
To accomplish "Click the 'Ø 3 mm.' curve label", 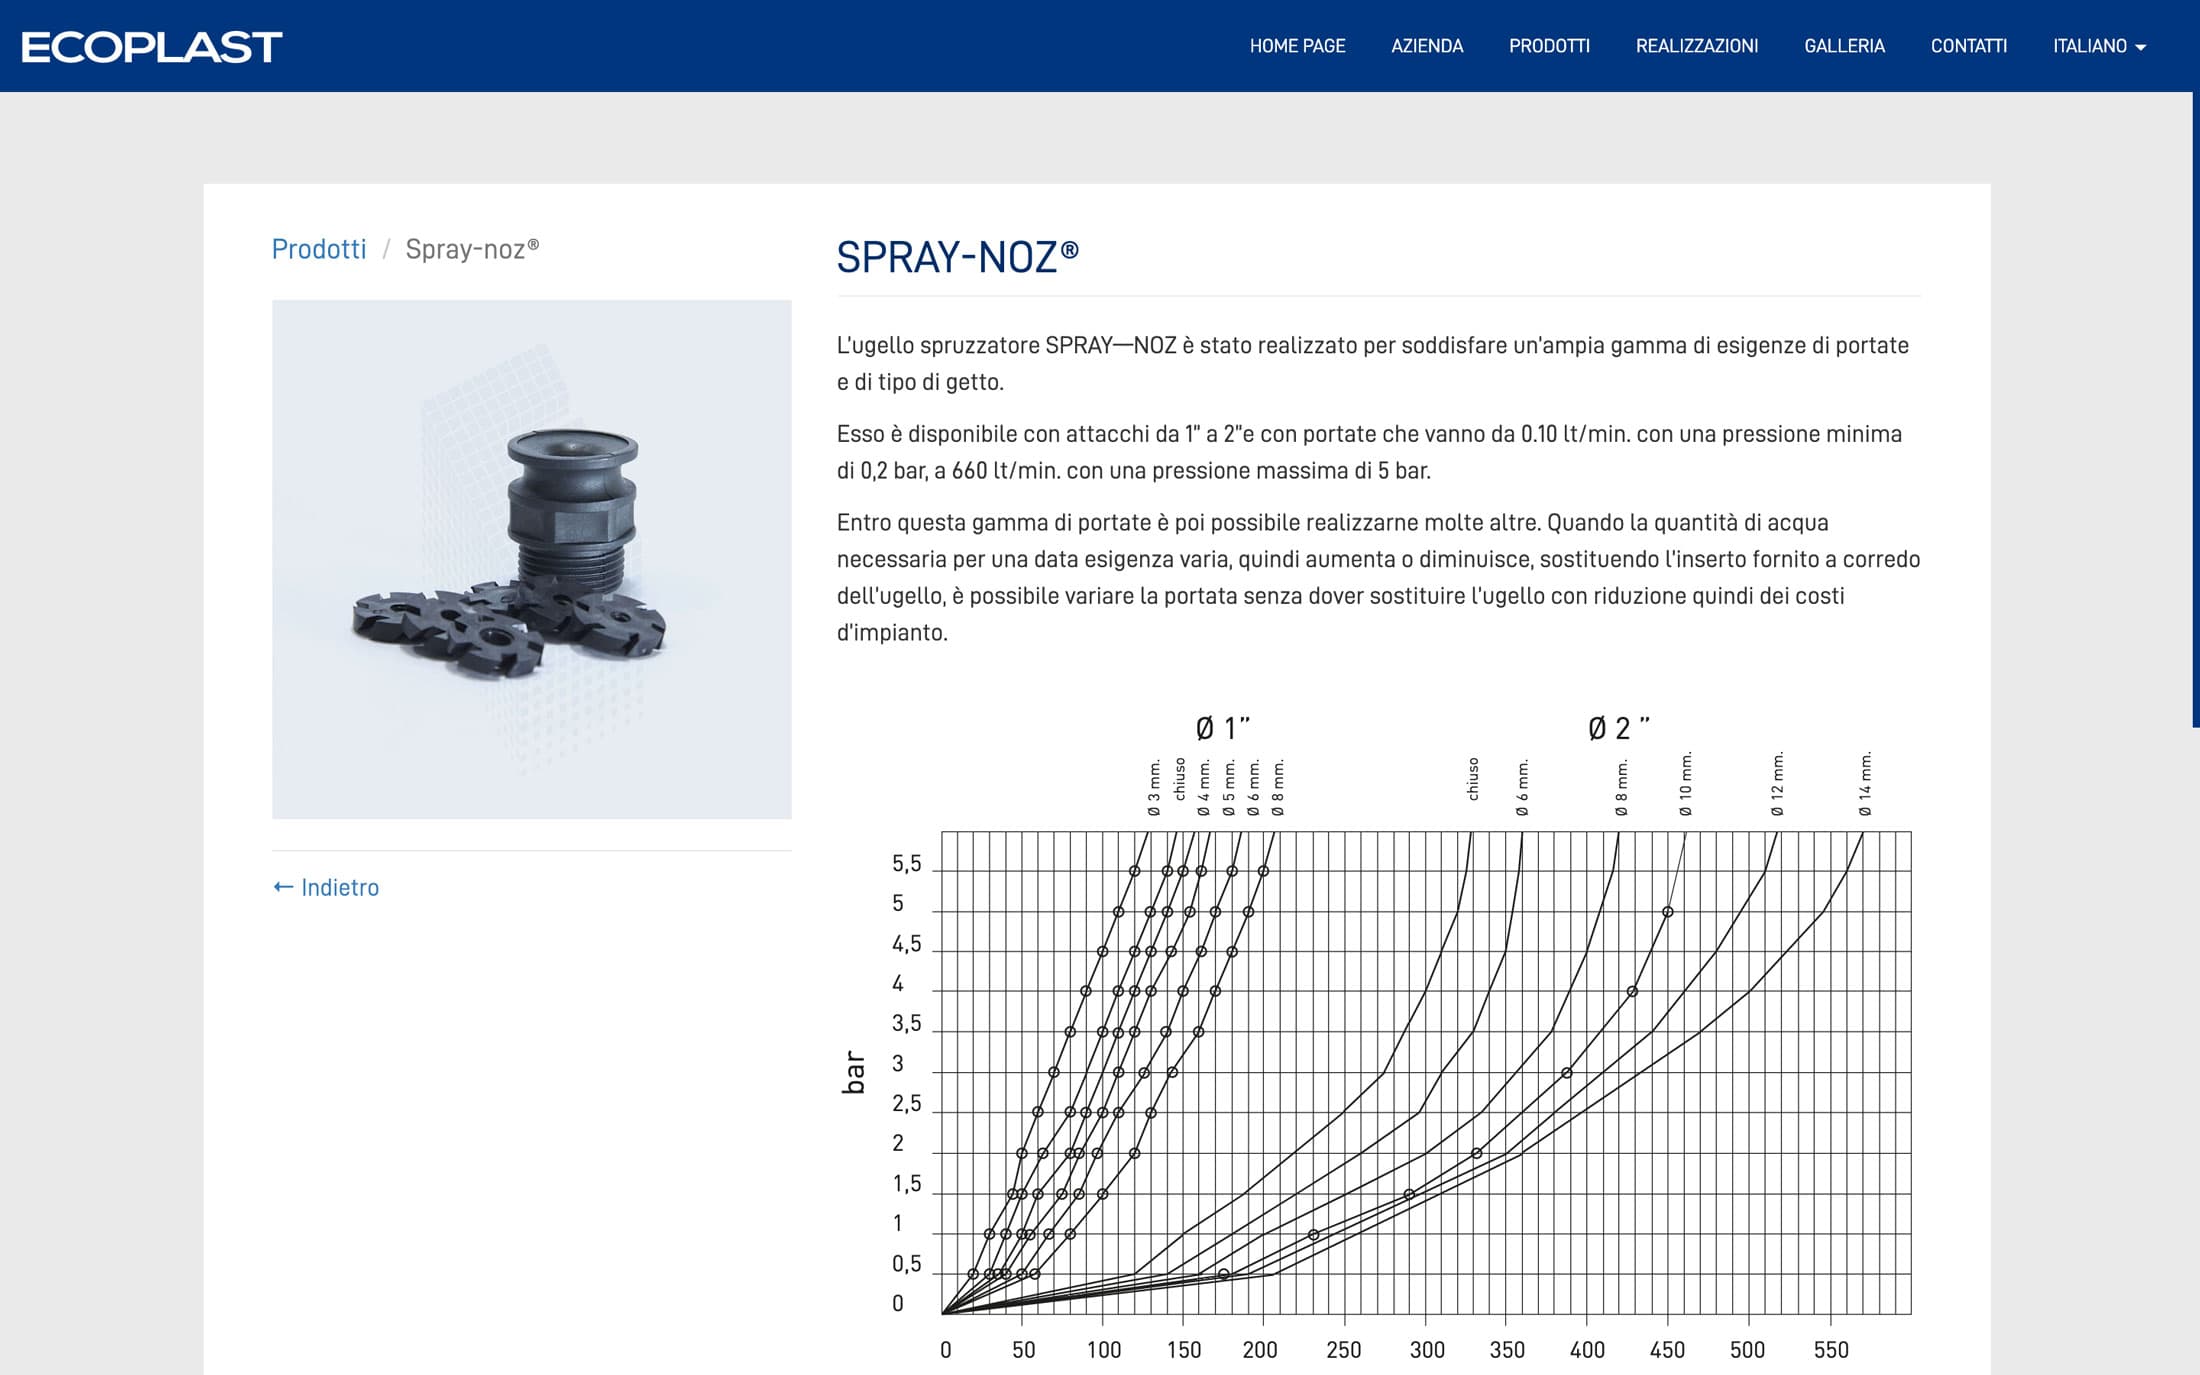I will [x=1154, y=788].
